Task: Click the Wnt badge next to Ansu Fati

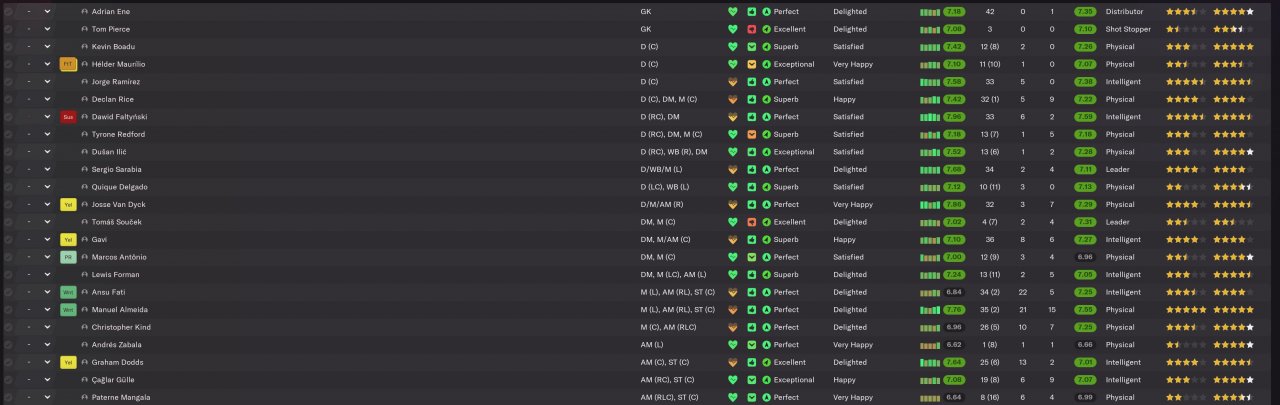Action: coord(68,292)
